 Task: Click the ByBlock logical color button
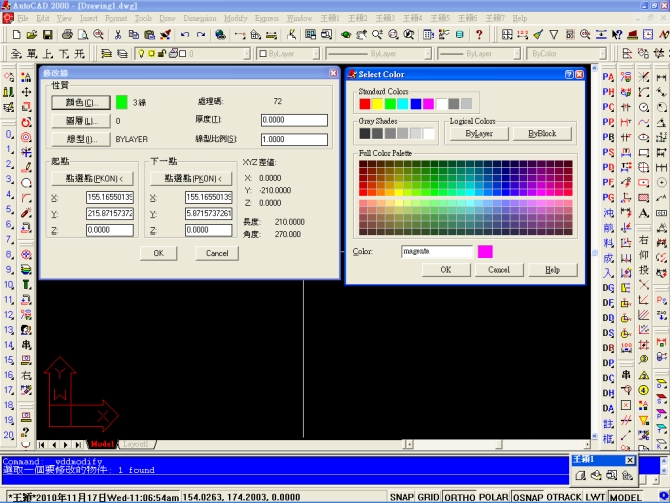[542, 133]
